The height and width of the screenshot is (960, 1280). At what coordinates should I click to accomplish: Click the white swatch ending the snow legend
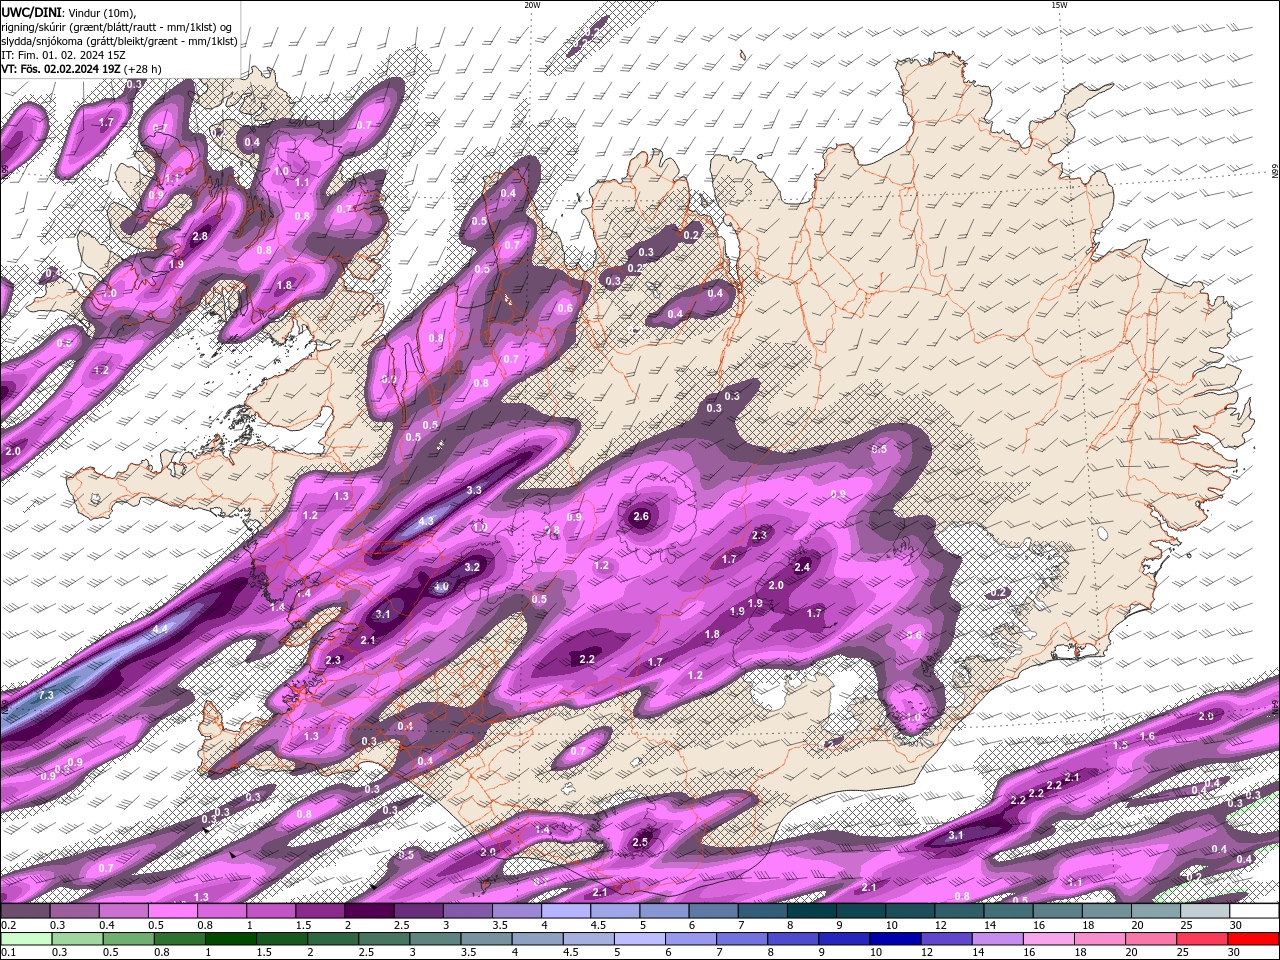coord(1254,910)
